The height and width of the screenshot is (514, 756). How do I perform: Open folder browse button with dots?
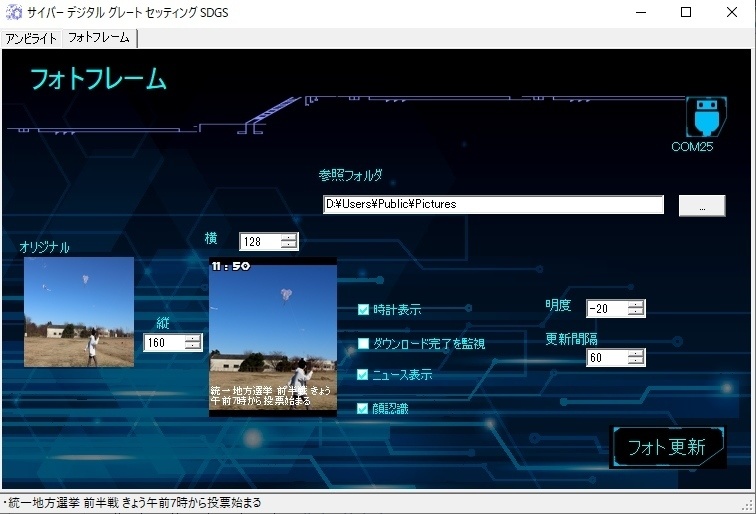point(702,206)
